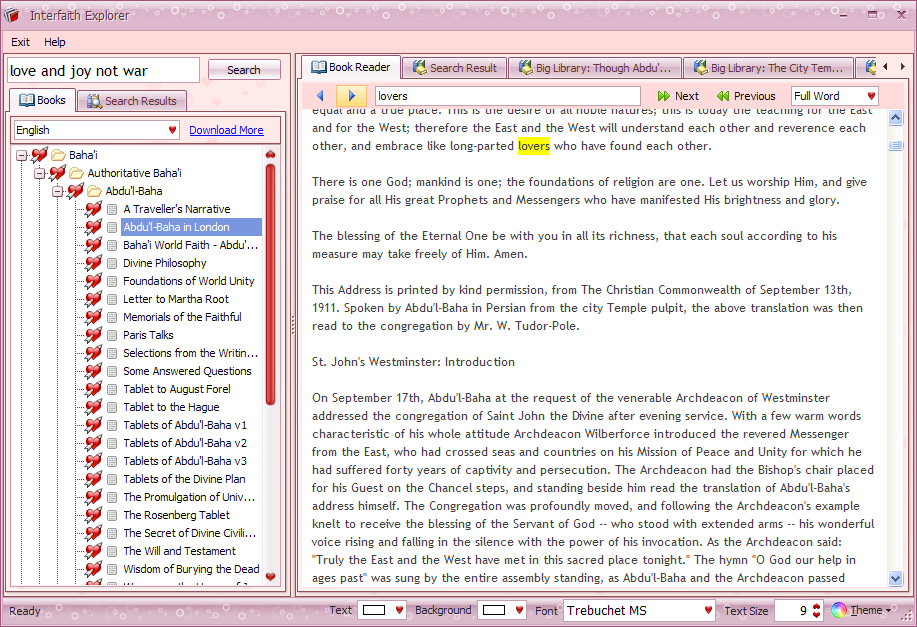The width and height of the screenshot is (917, 627).
Task: Open the Trebuchet MS font dropdown
Action: tap(708, 610)
